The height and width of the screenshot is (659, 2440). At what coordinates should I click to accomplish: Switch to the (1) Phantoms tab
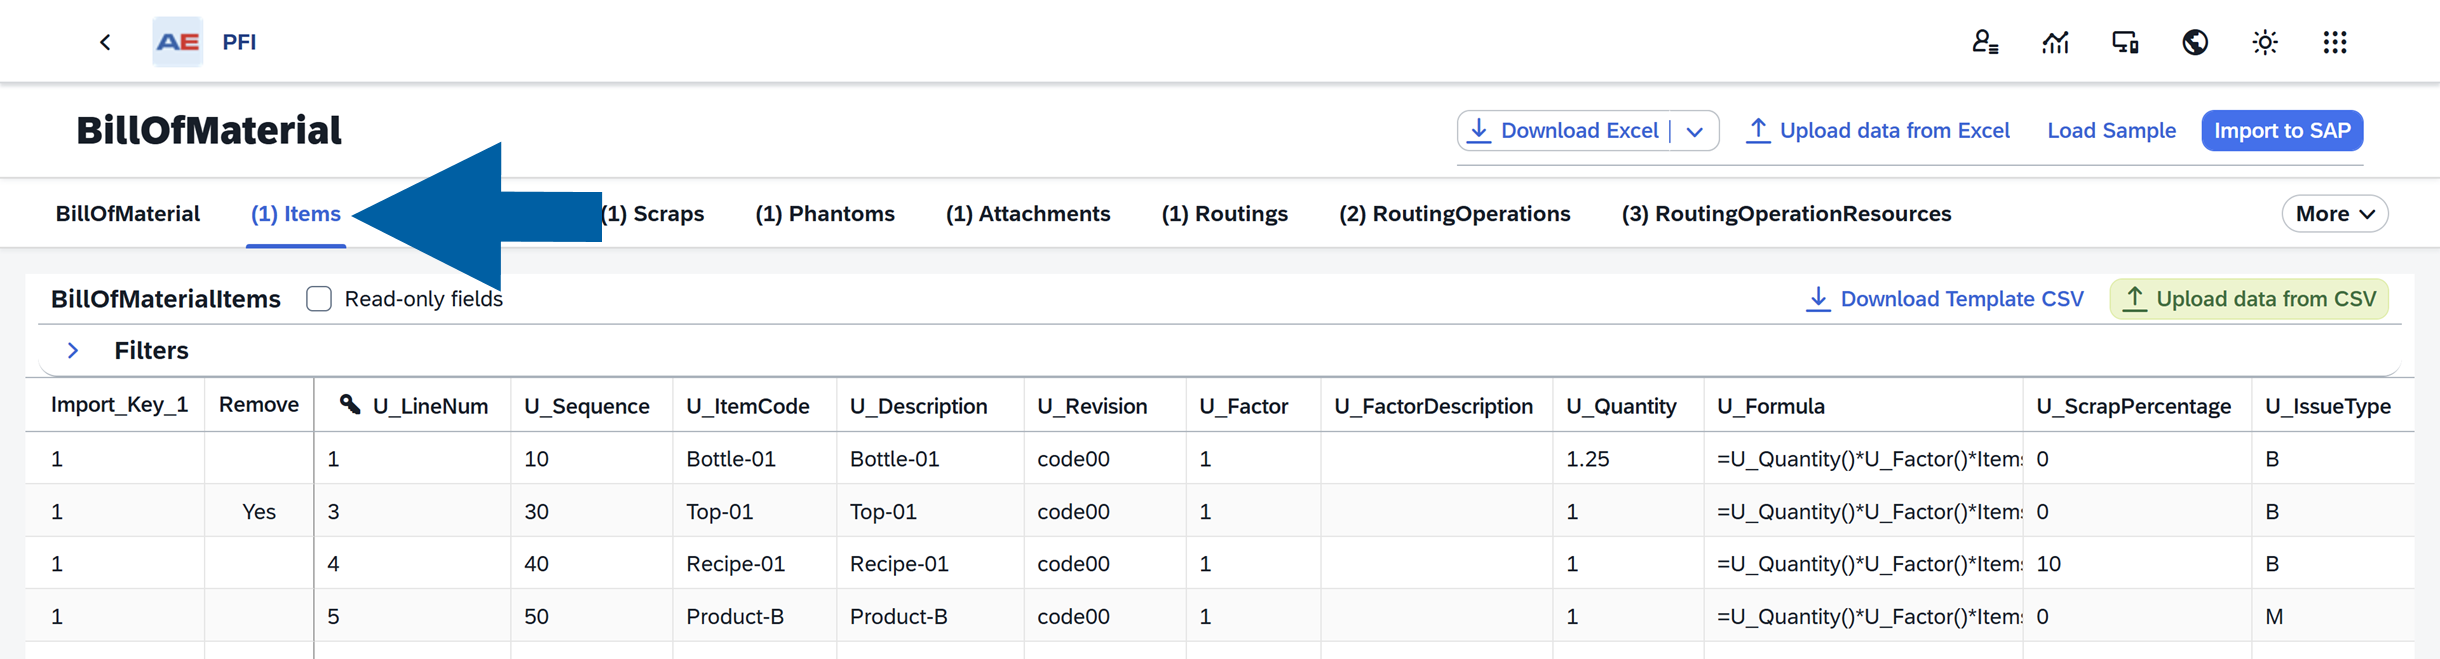(824, 214)
